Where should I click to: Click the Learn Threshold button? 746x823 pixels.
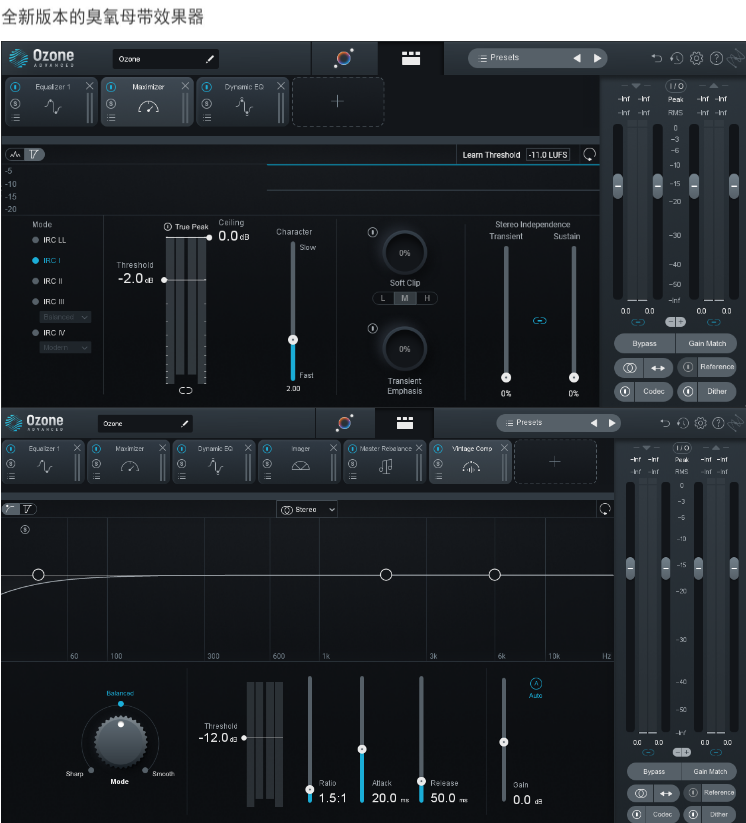tap(491, 155)
